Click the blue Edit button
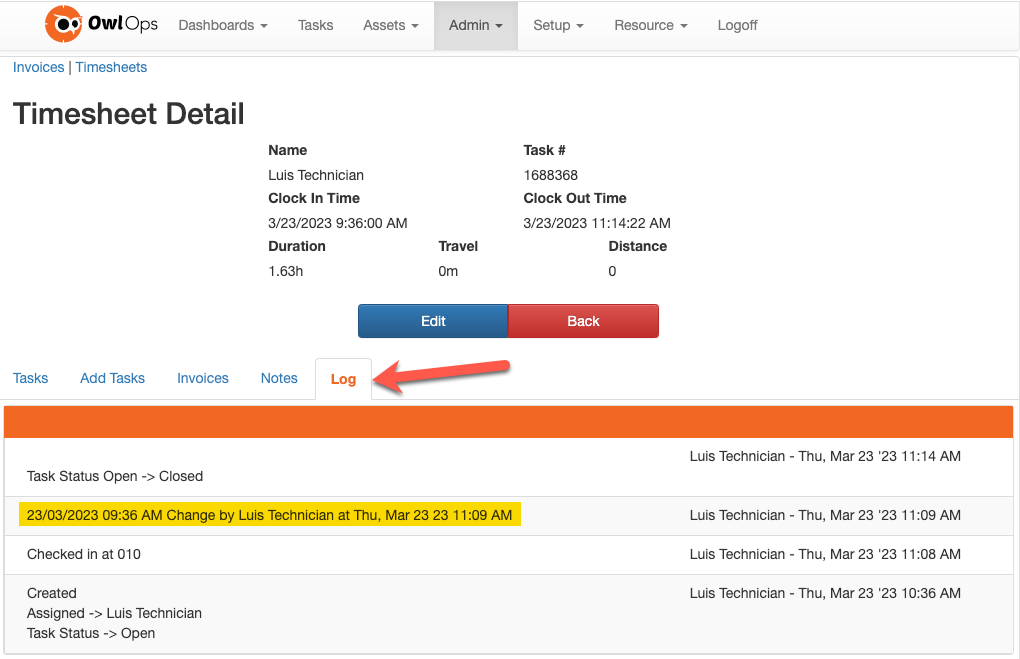The height and width of the screenshot is (659, 1020). tap(432, 320)
